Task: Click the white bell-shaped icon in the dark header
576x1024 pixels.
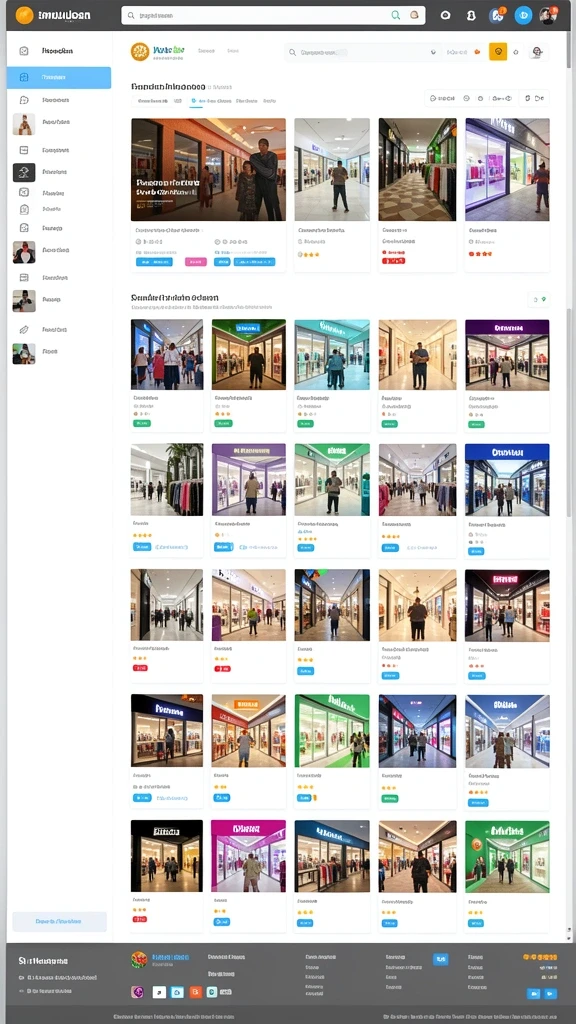Action: tap(471, 15)
